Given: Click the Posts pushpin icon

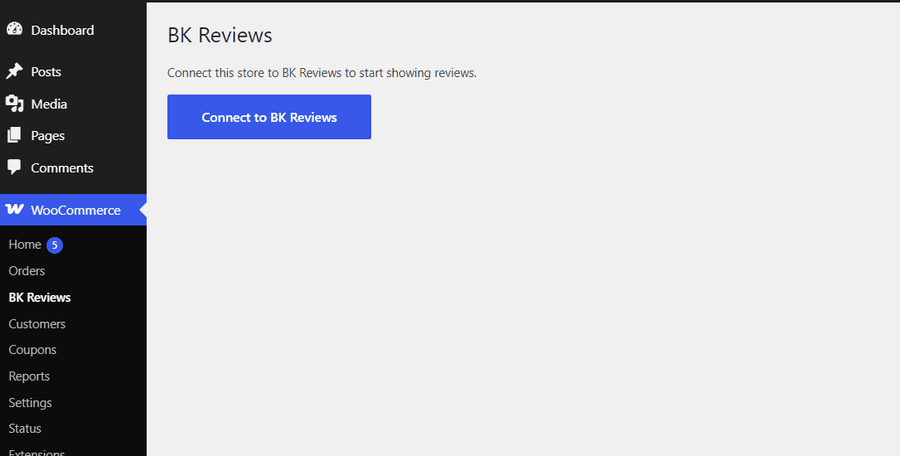Looking at the screenshot, I should (14, 71).
